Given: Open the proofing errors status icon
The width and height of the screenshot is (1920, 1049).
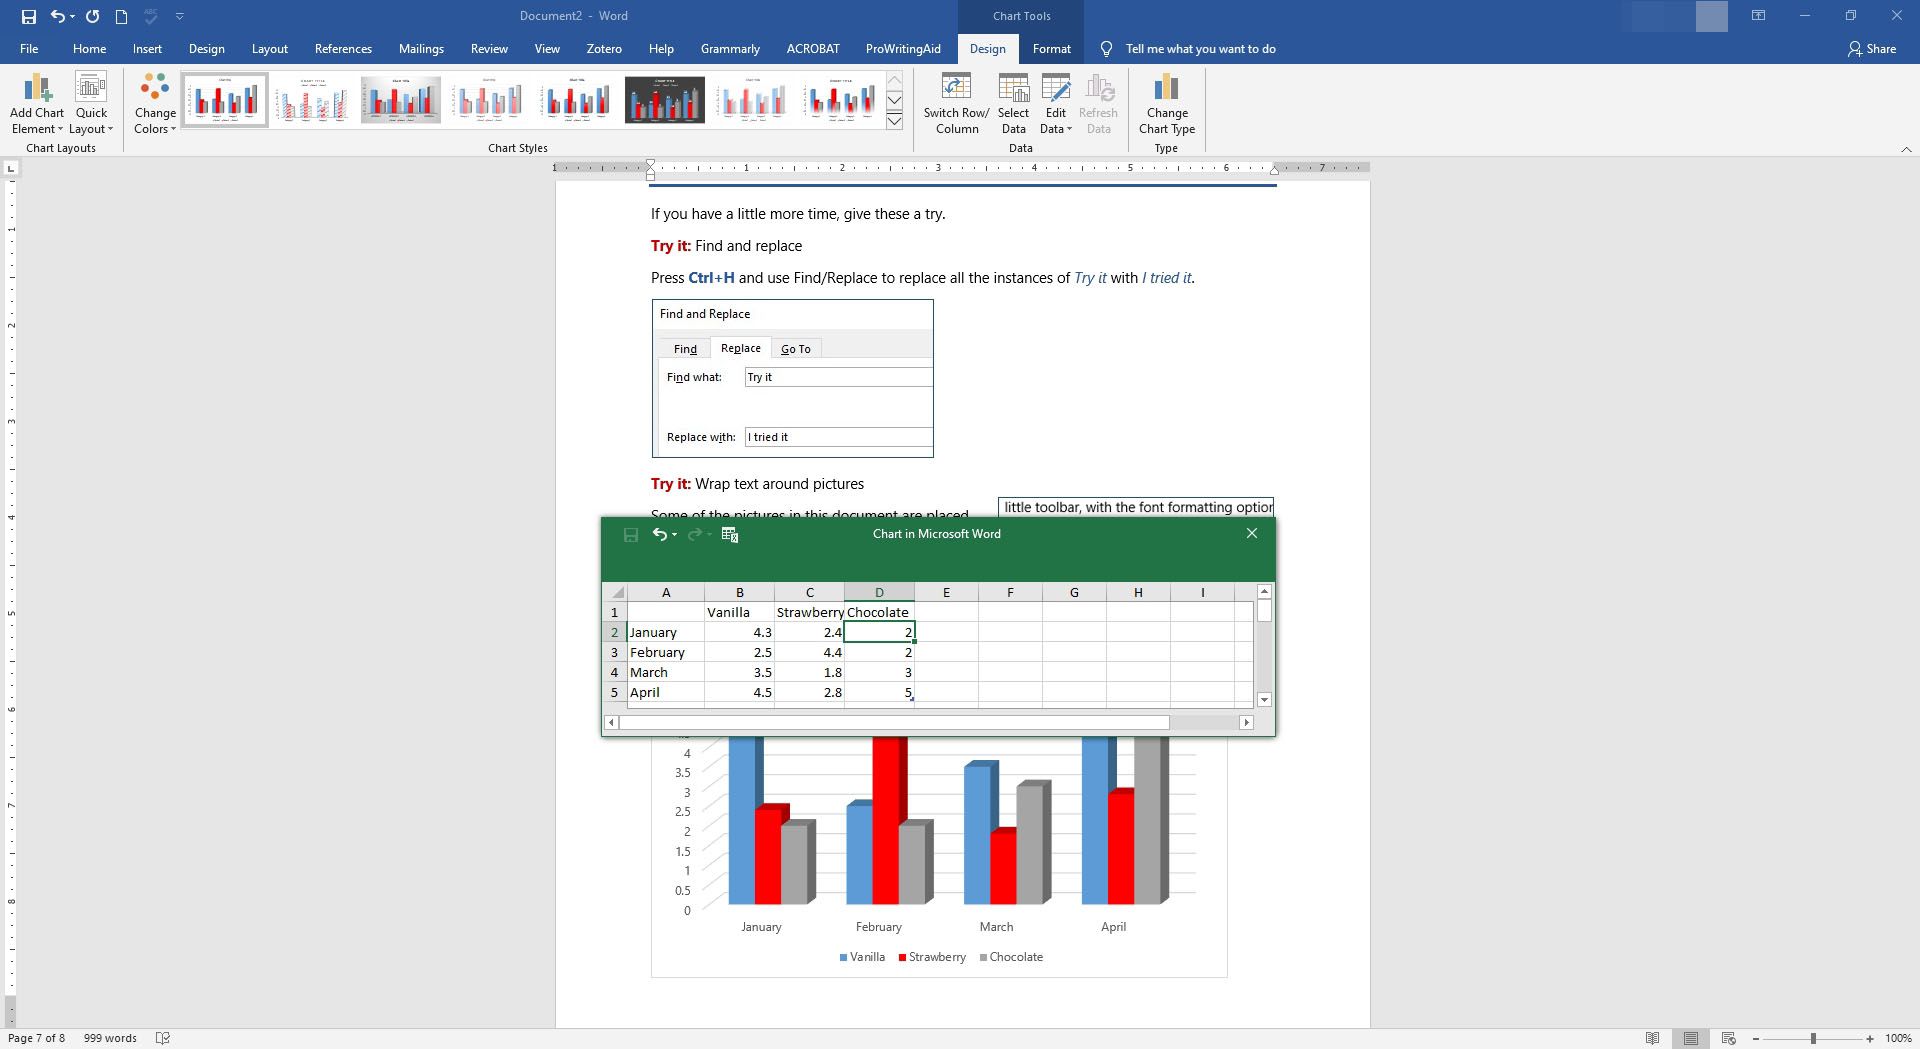Looking at the screenshot, I should [x=163, y=1038].
